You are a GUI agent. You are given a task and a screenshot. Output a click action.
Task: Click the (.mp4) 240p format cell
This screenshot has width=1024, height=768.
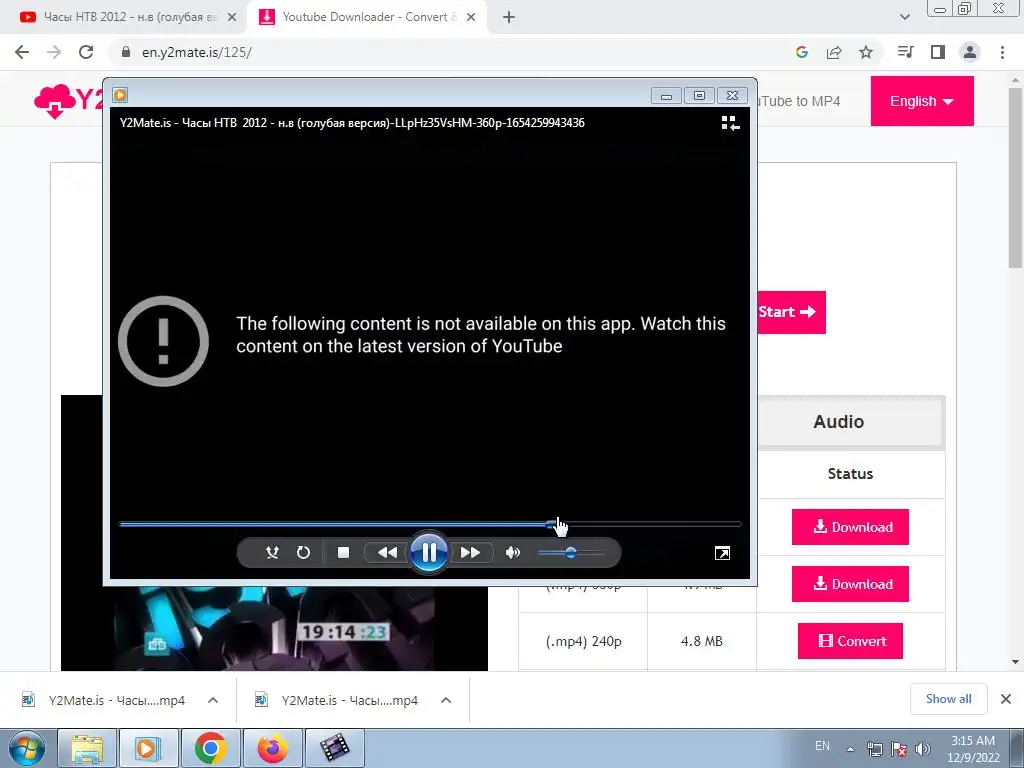[x=583, y=641]
